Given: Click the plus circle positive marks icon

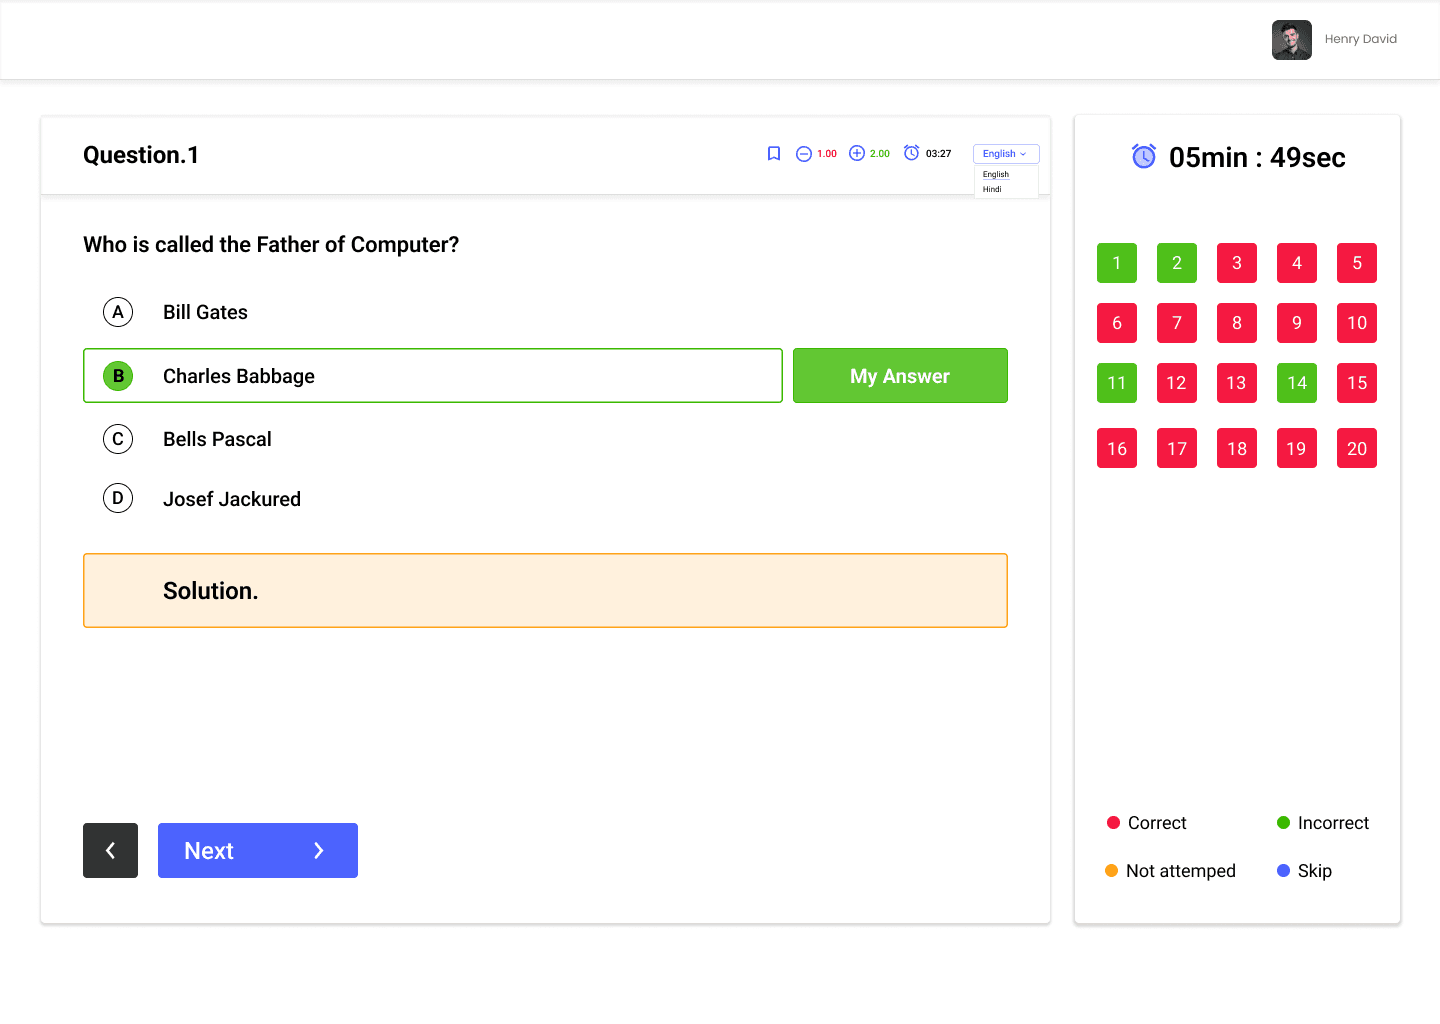Looking at the screenshot, I should coord(857,153).
